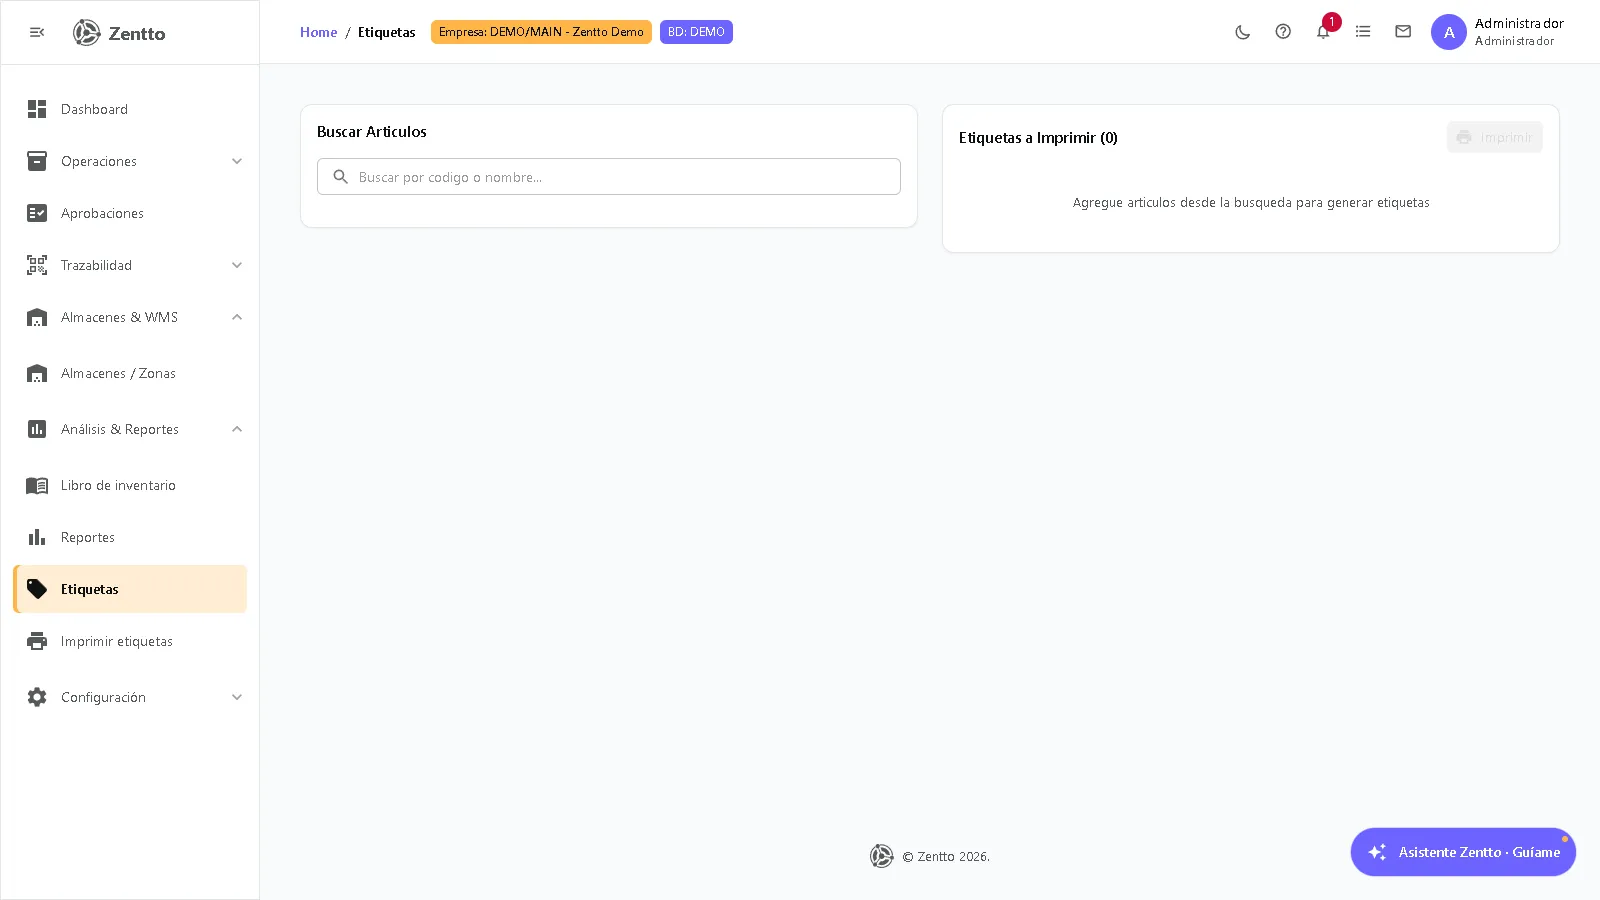
Task: Click the Agregue articulos desde la busqueda message
Action: pos(1251,203)
